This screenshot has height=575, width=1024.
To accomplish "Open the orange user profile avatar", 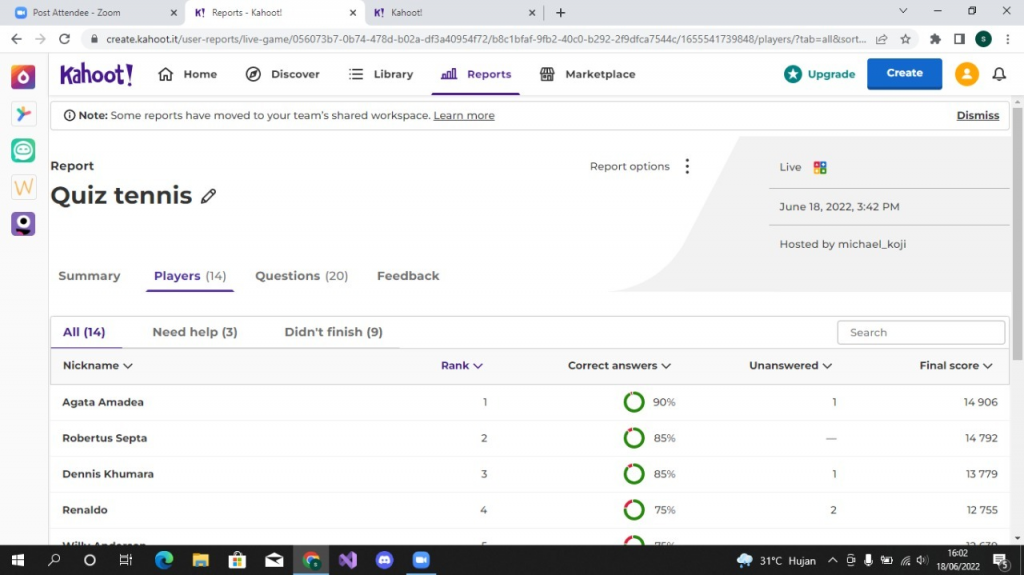I will tap(967, 74).
